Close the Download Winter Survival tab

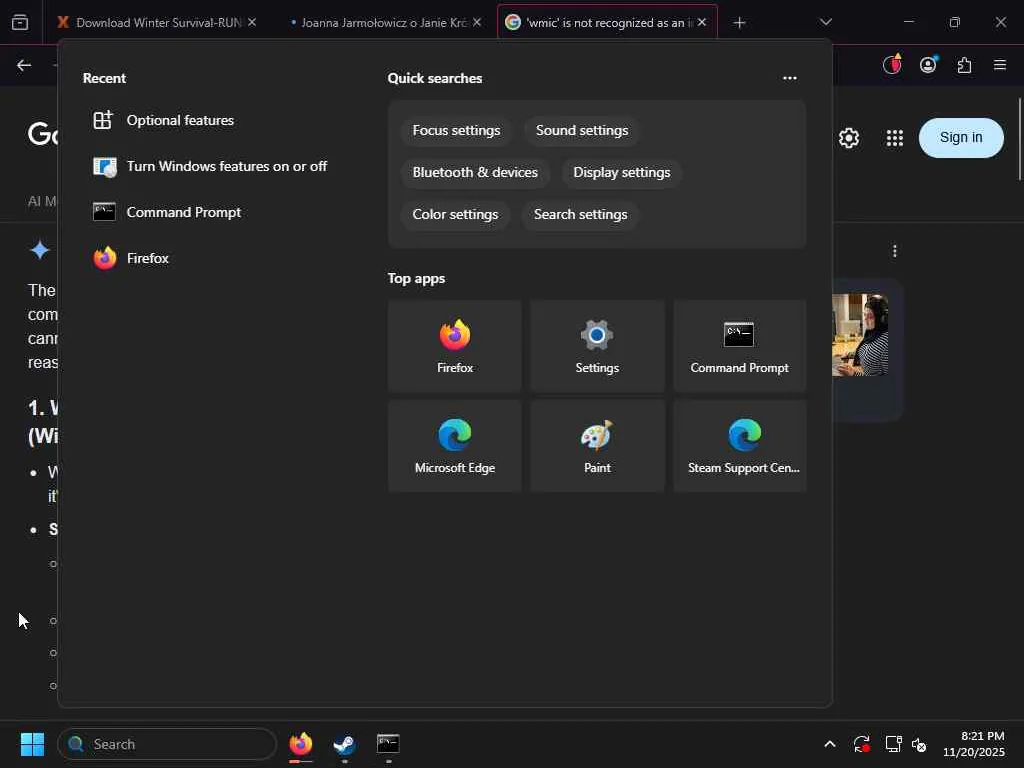252,22
